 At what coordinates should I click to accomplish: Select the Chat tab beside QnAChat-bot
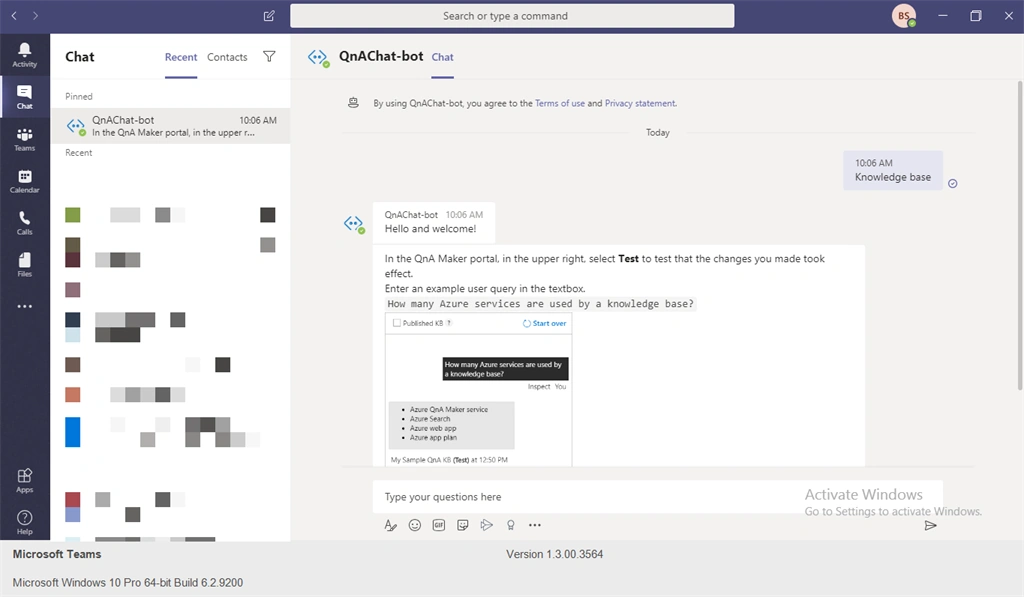coord(442,57)
